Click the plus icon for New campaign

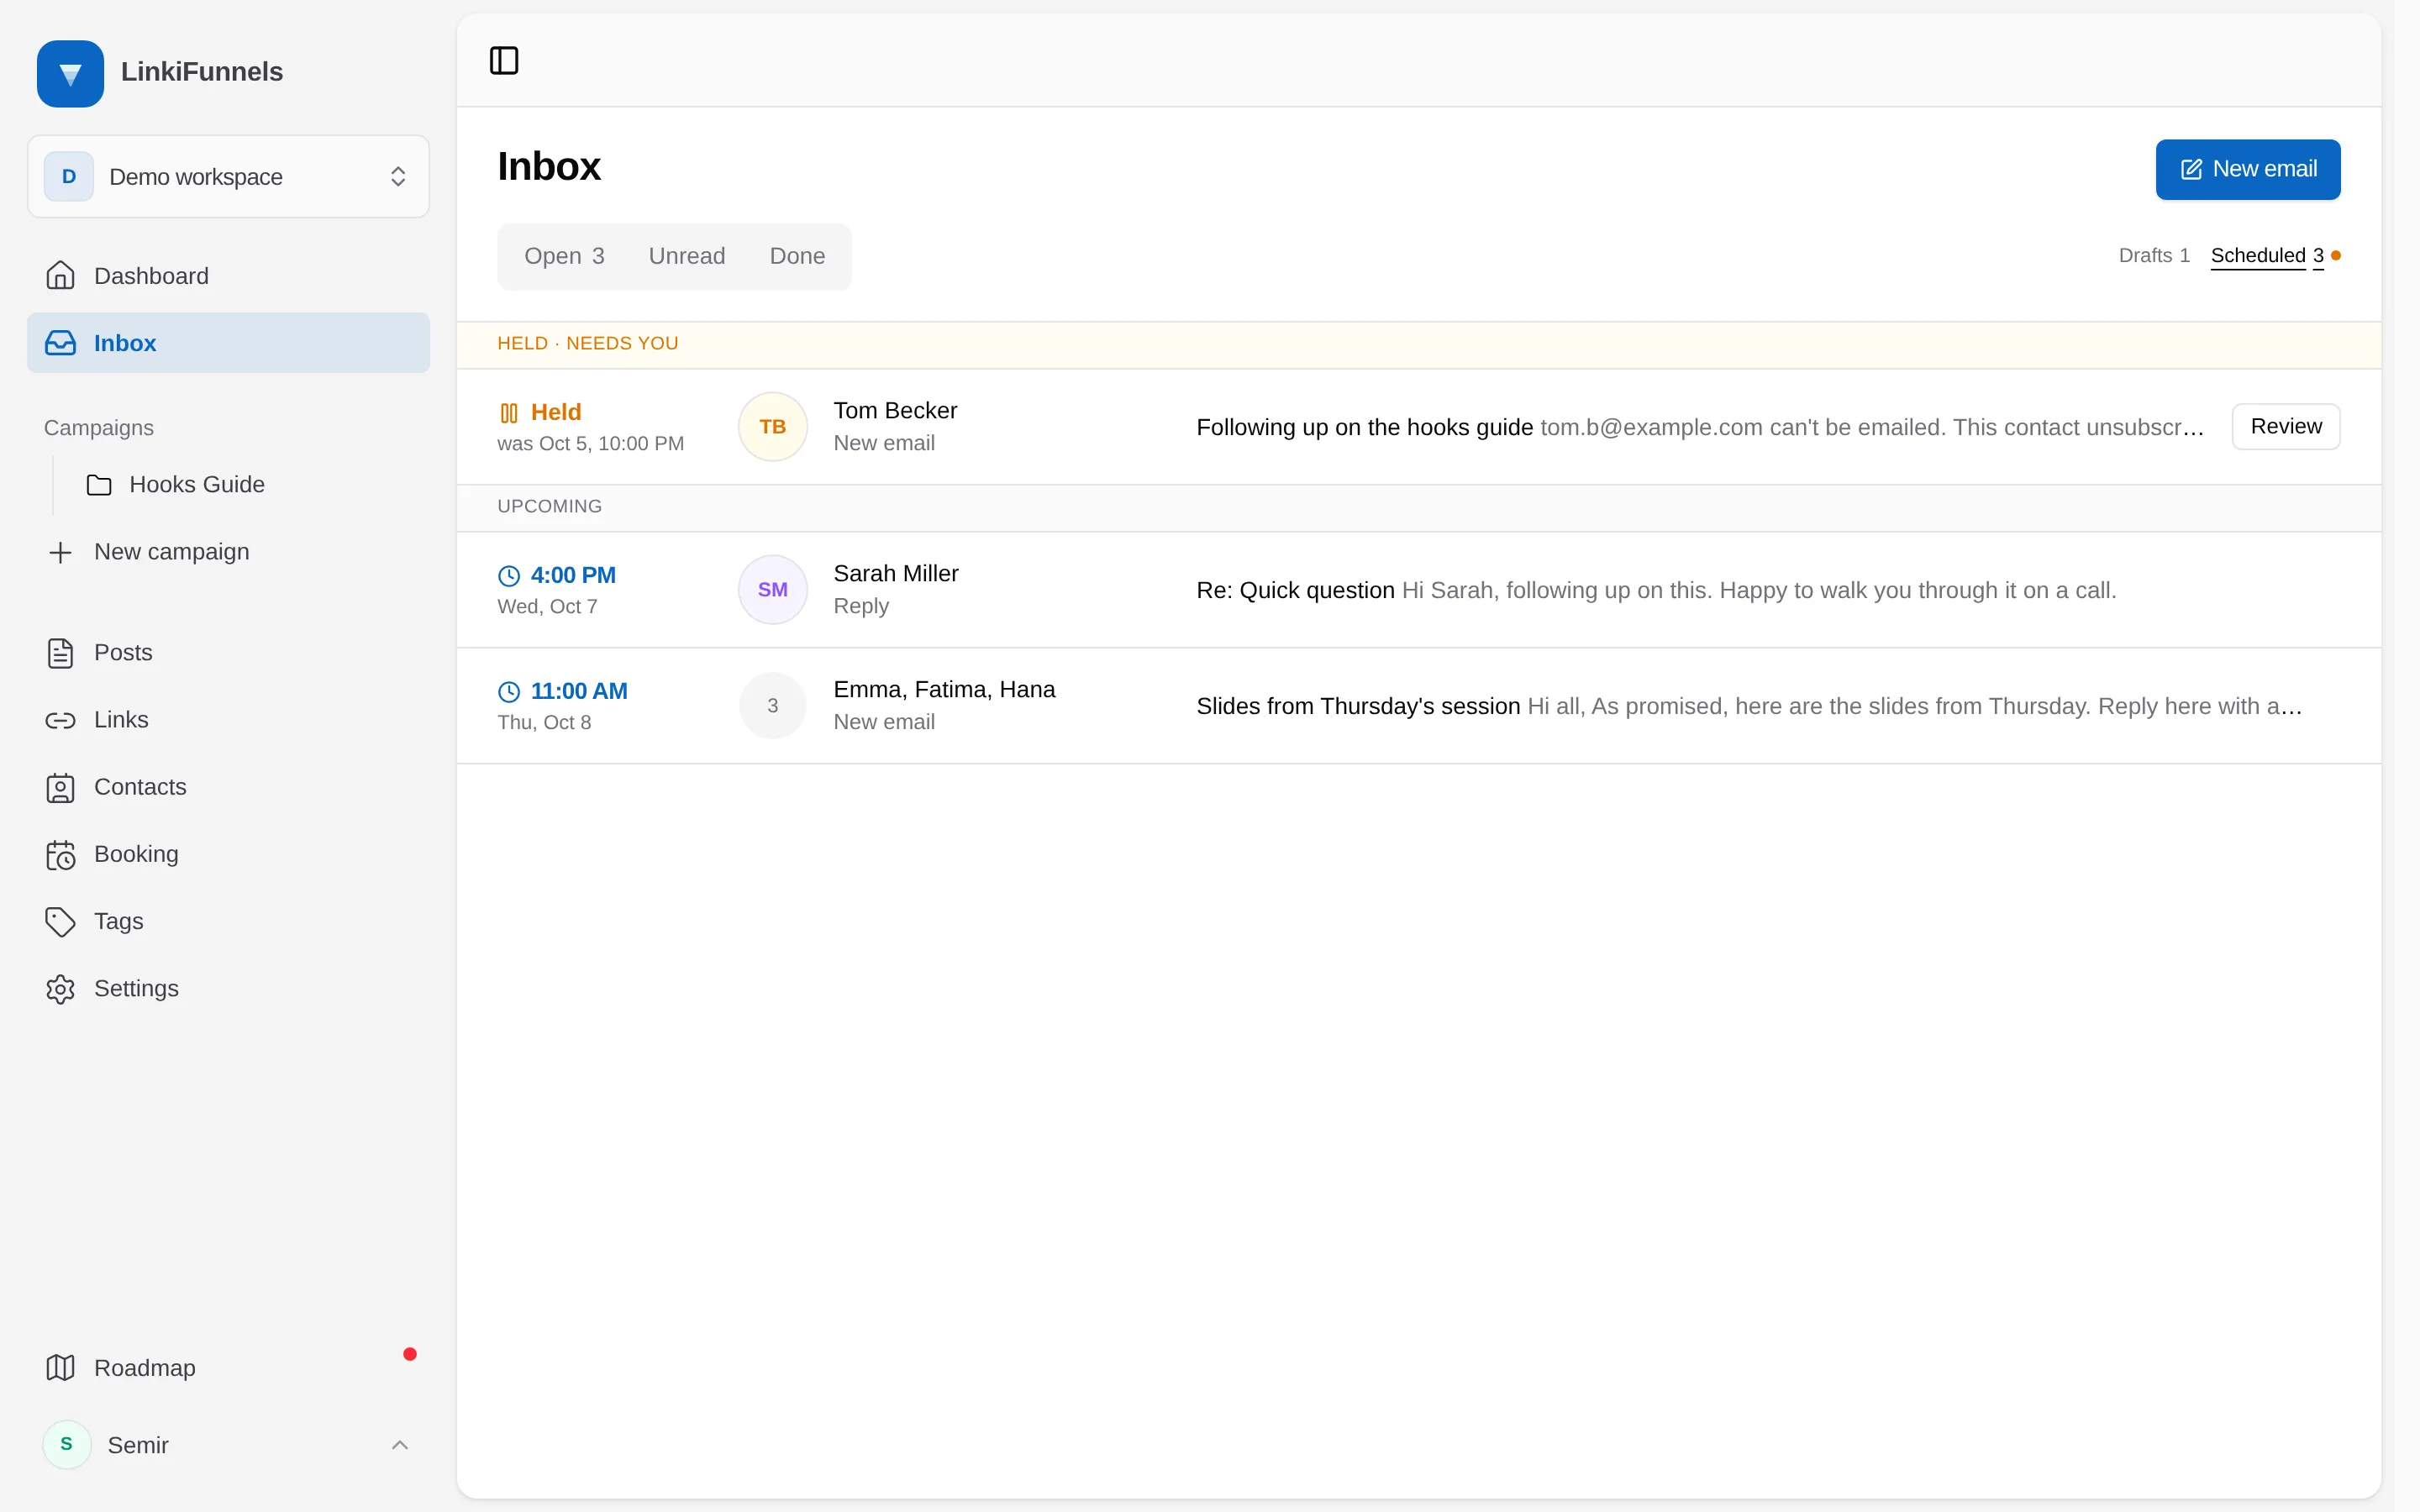[x=60, y=552]
